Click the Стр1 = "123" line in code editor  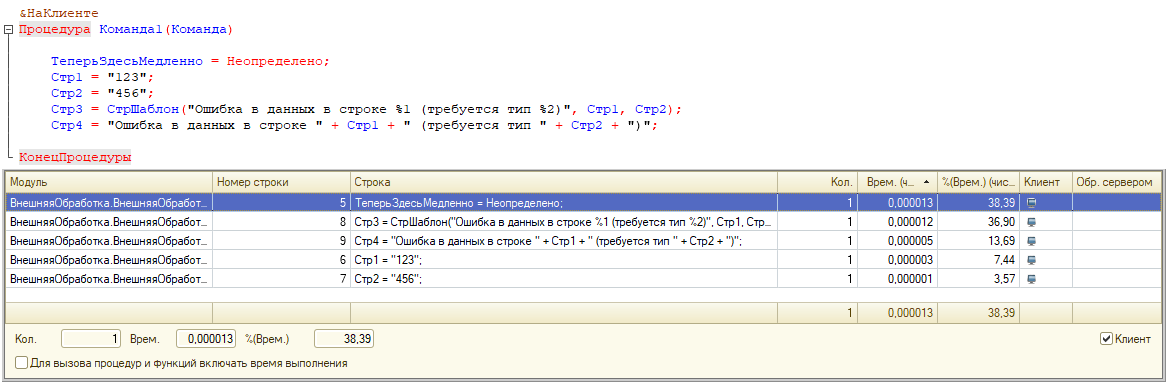point(101,77)
